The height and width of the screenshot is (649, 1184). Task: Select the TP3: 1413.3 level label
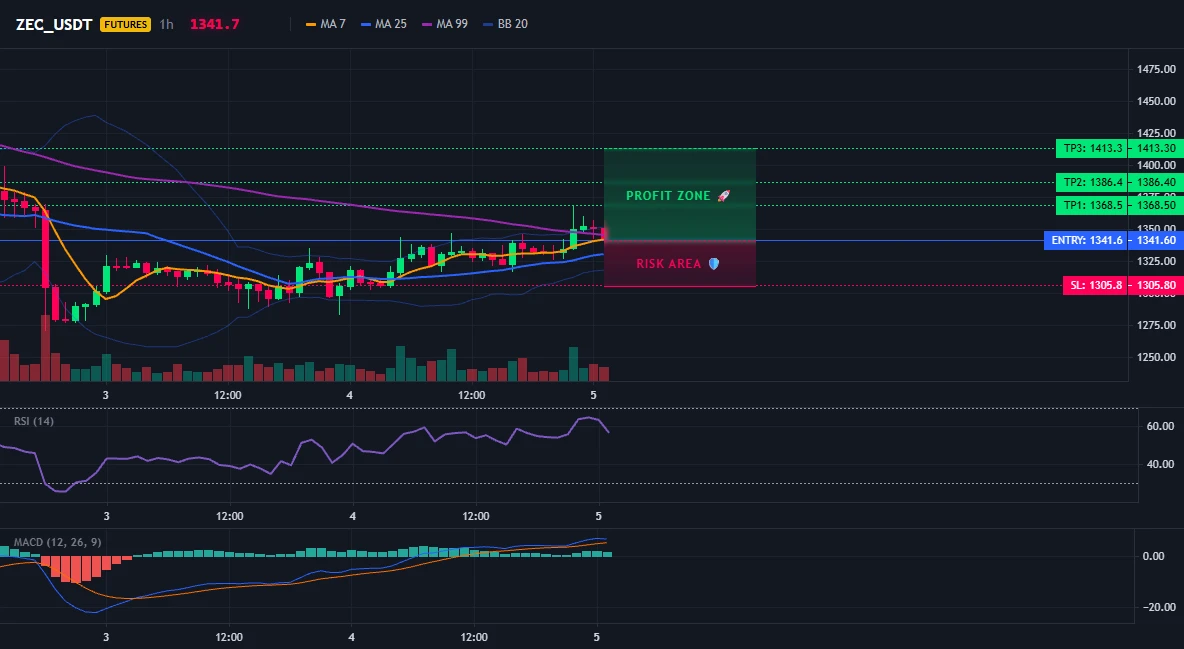pos(1092,148)
